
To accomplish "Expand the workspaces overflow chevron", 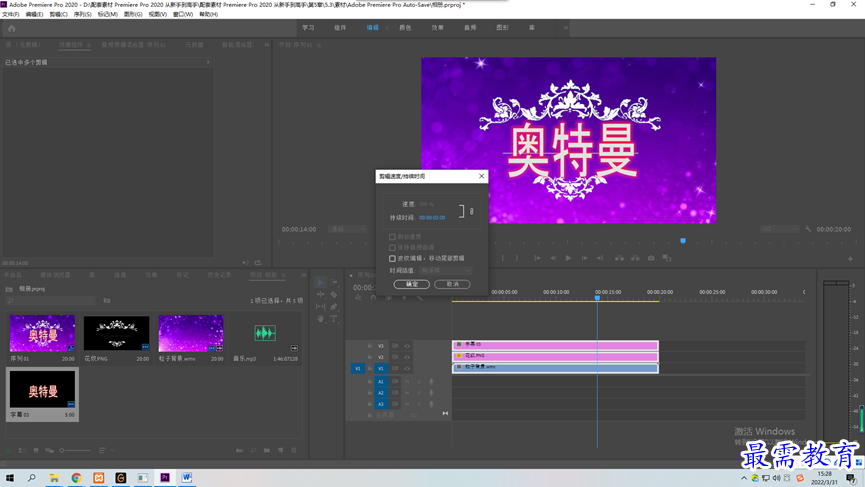I will click(565, 28).
